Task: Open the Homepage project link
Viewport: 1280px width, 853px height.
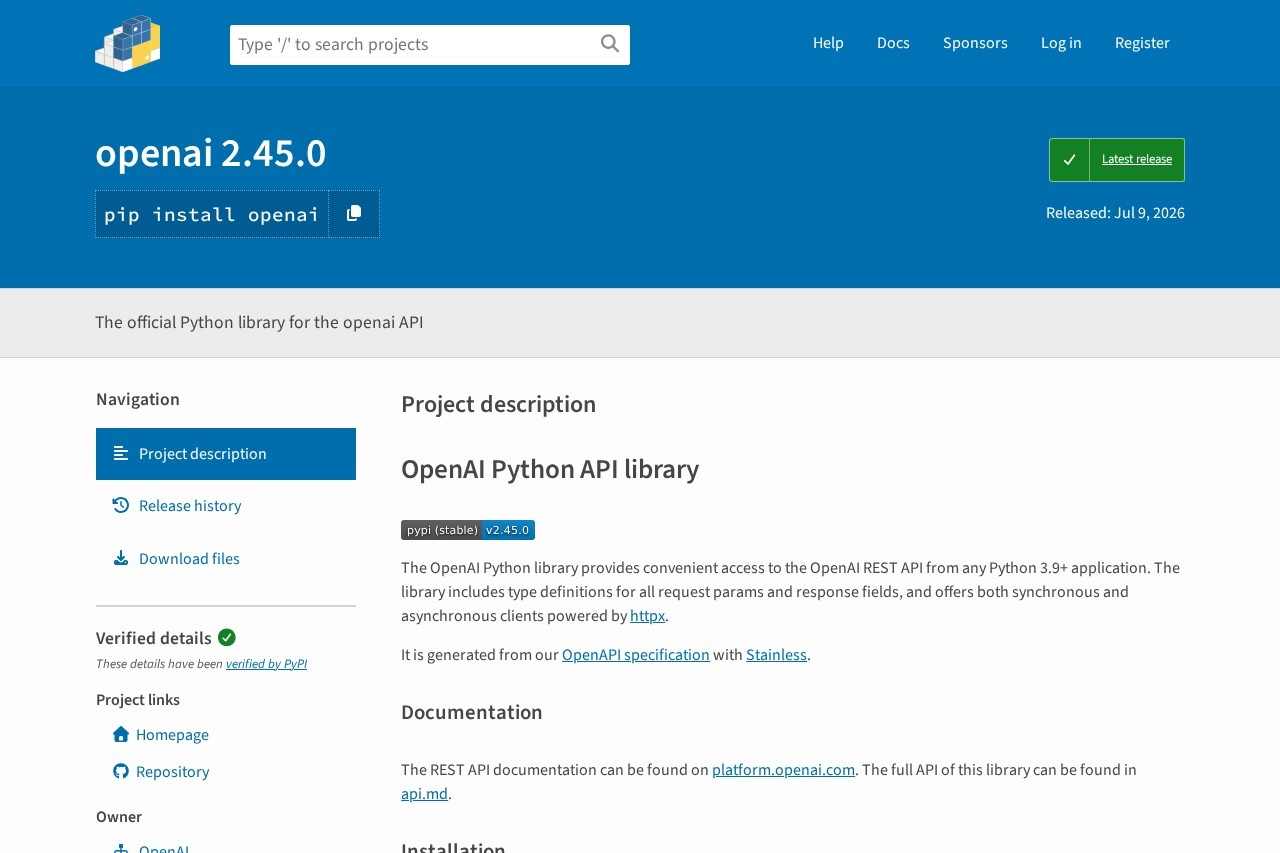Action: click(x=161, y=735)
